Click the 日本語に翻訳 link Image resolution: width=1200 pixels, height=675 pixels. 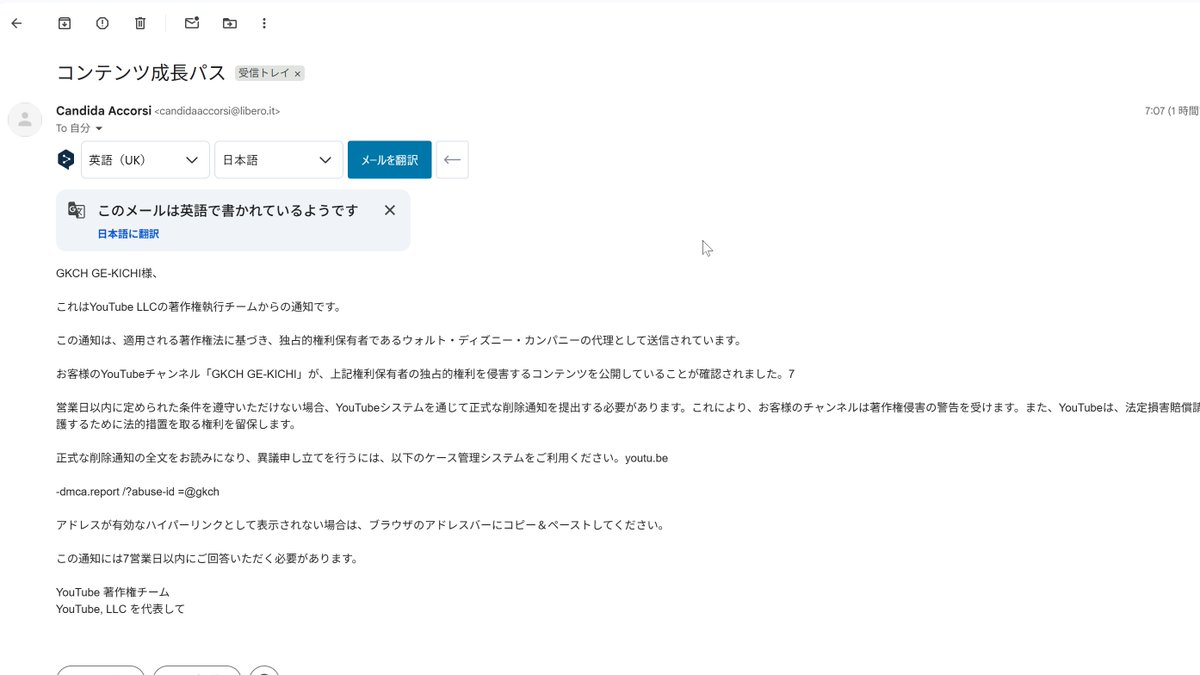[x=128, y=234]
